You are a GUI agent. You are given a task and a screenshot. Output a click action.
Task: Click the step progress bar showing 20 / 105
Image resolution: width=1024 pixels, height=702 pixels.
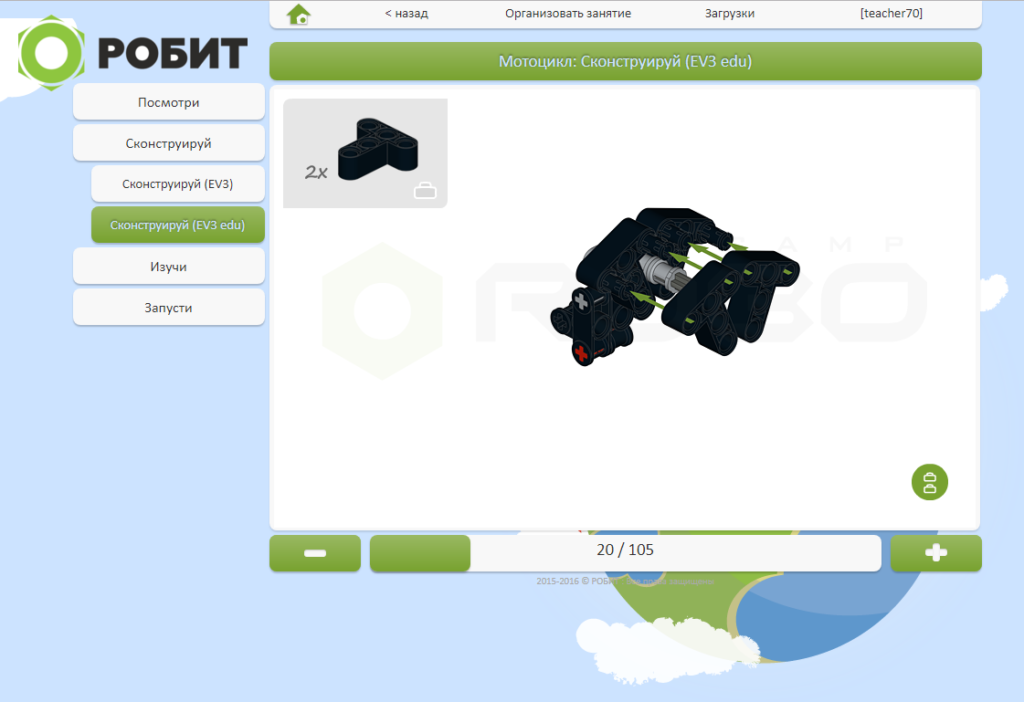coord(625,553)
